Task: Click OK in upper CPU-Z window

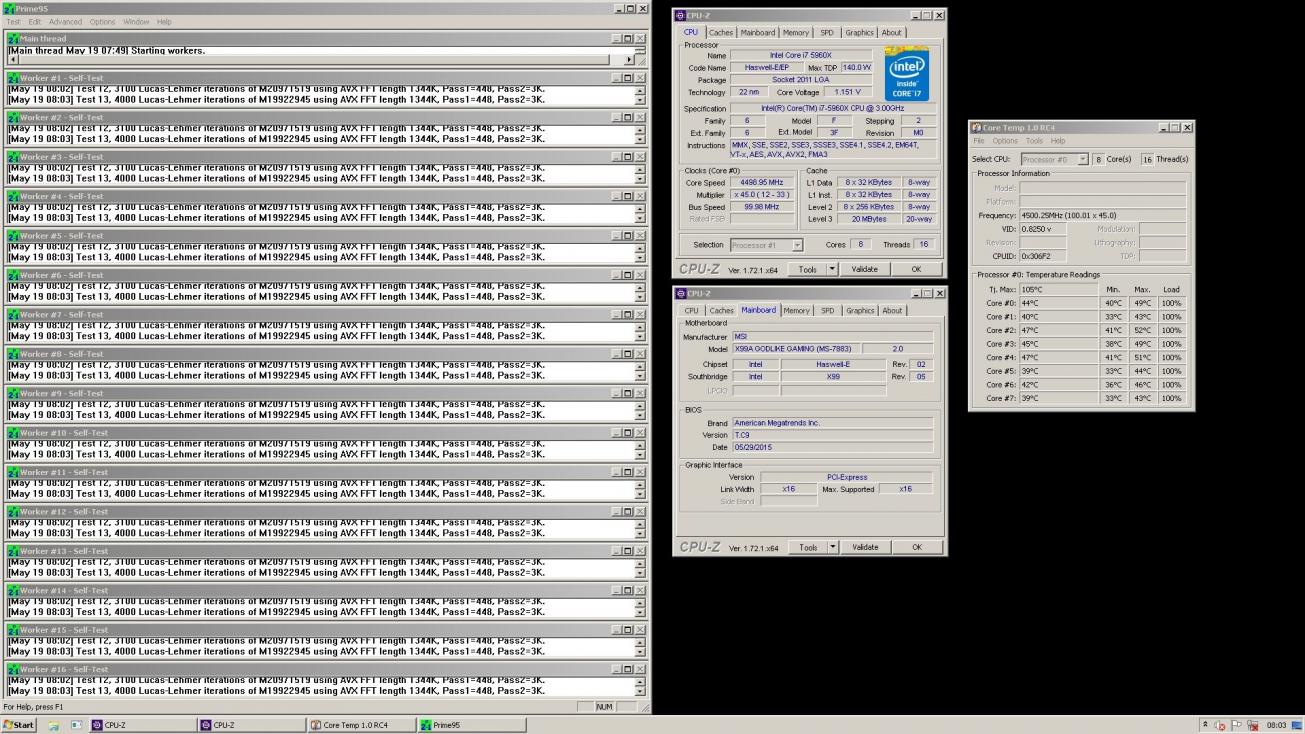Action: (x=916, y=269)
